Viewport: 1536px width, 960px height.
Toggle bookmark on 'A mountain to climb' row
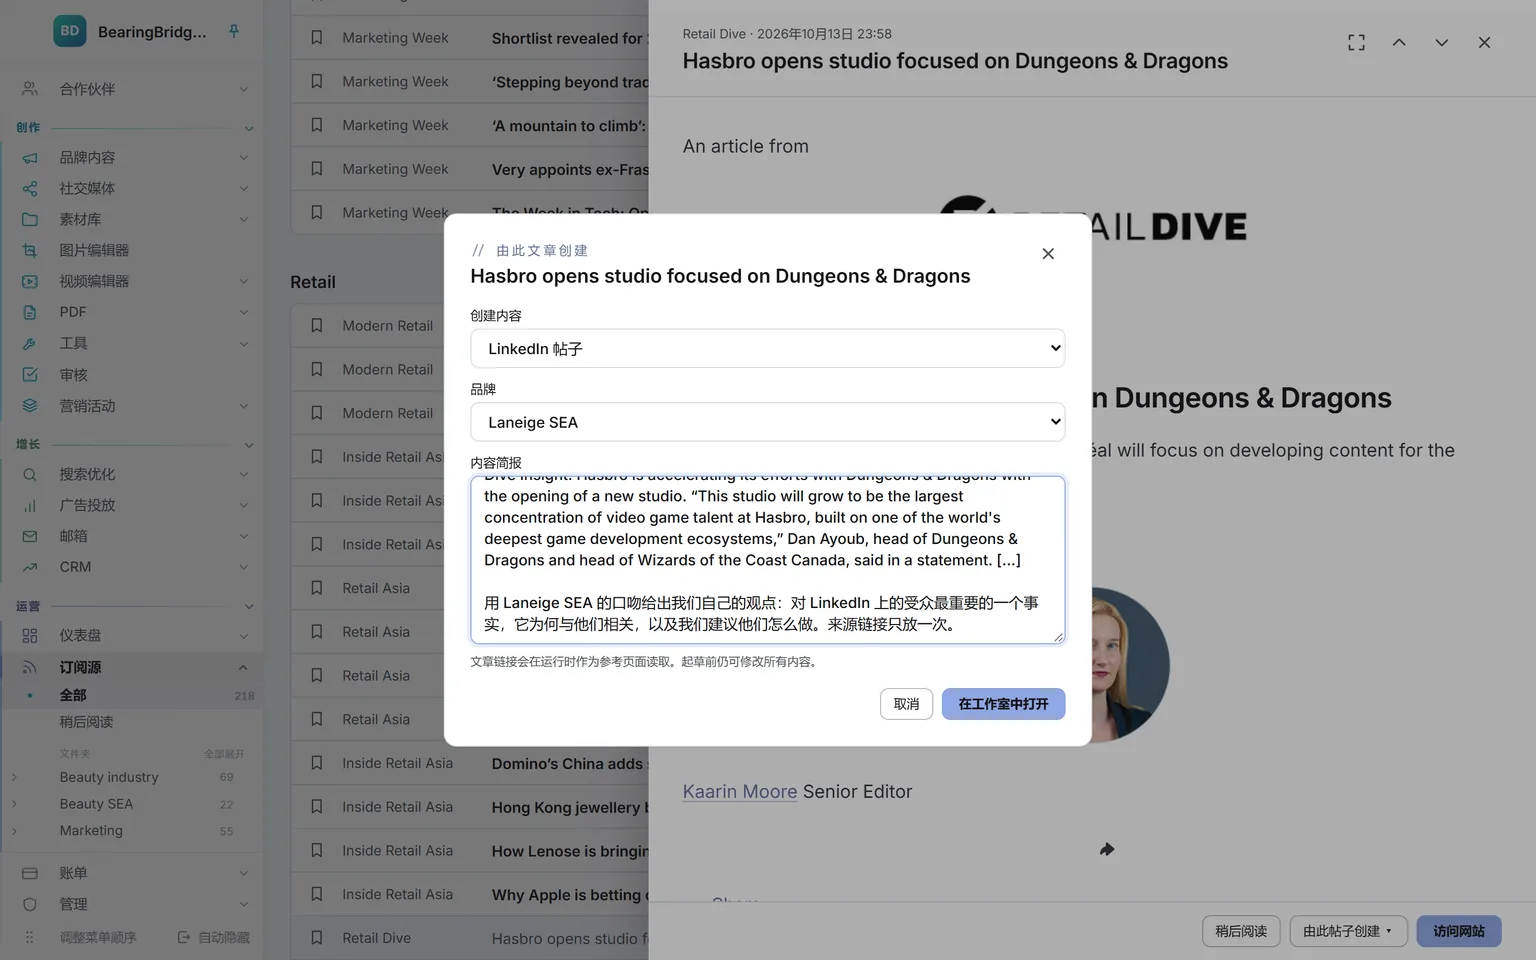click(x=317, y=126)
